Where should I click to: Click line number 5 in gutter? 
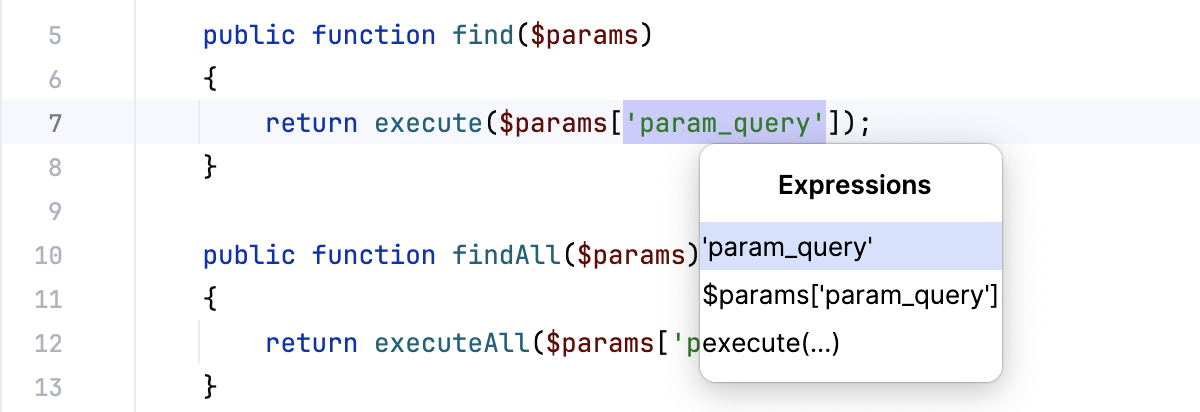pos(54,37)
